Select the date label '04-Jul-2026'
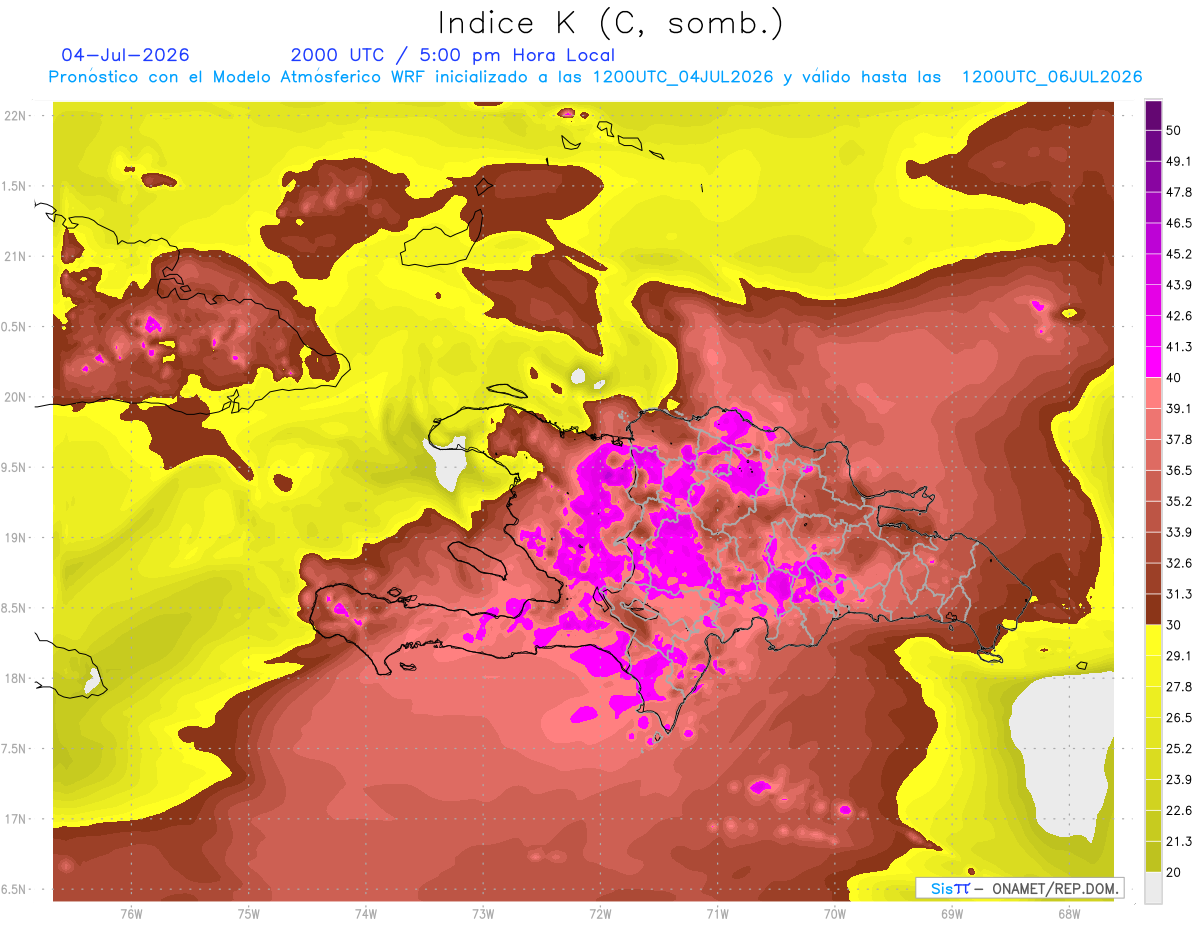Viewport: 1200px width, 927px height. pyautogui.click(x=125, y=55)
